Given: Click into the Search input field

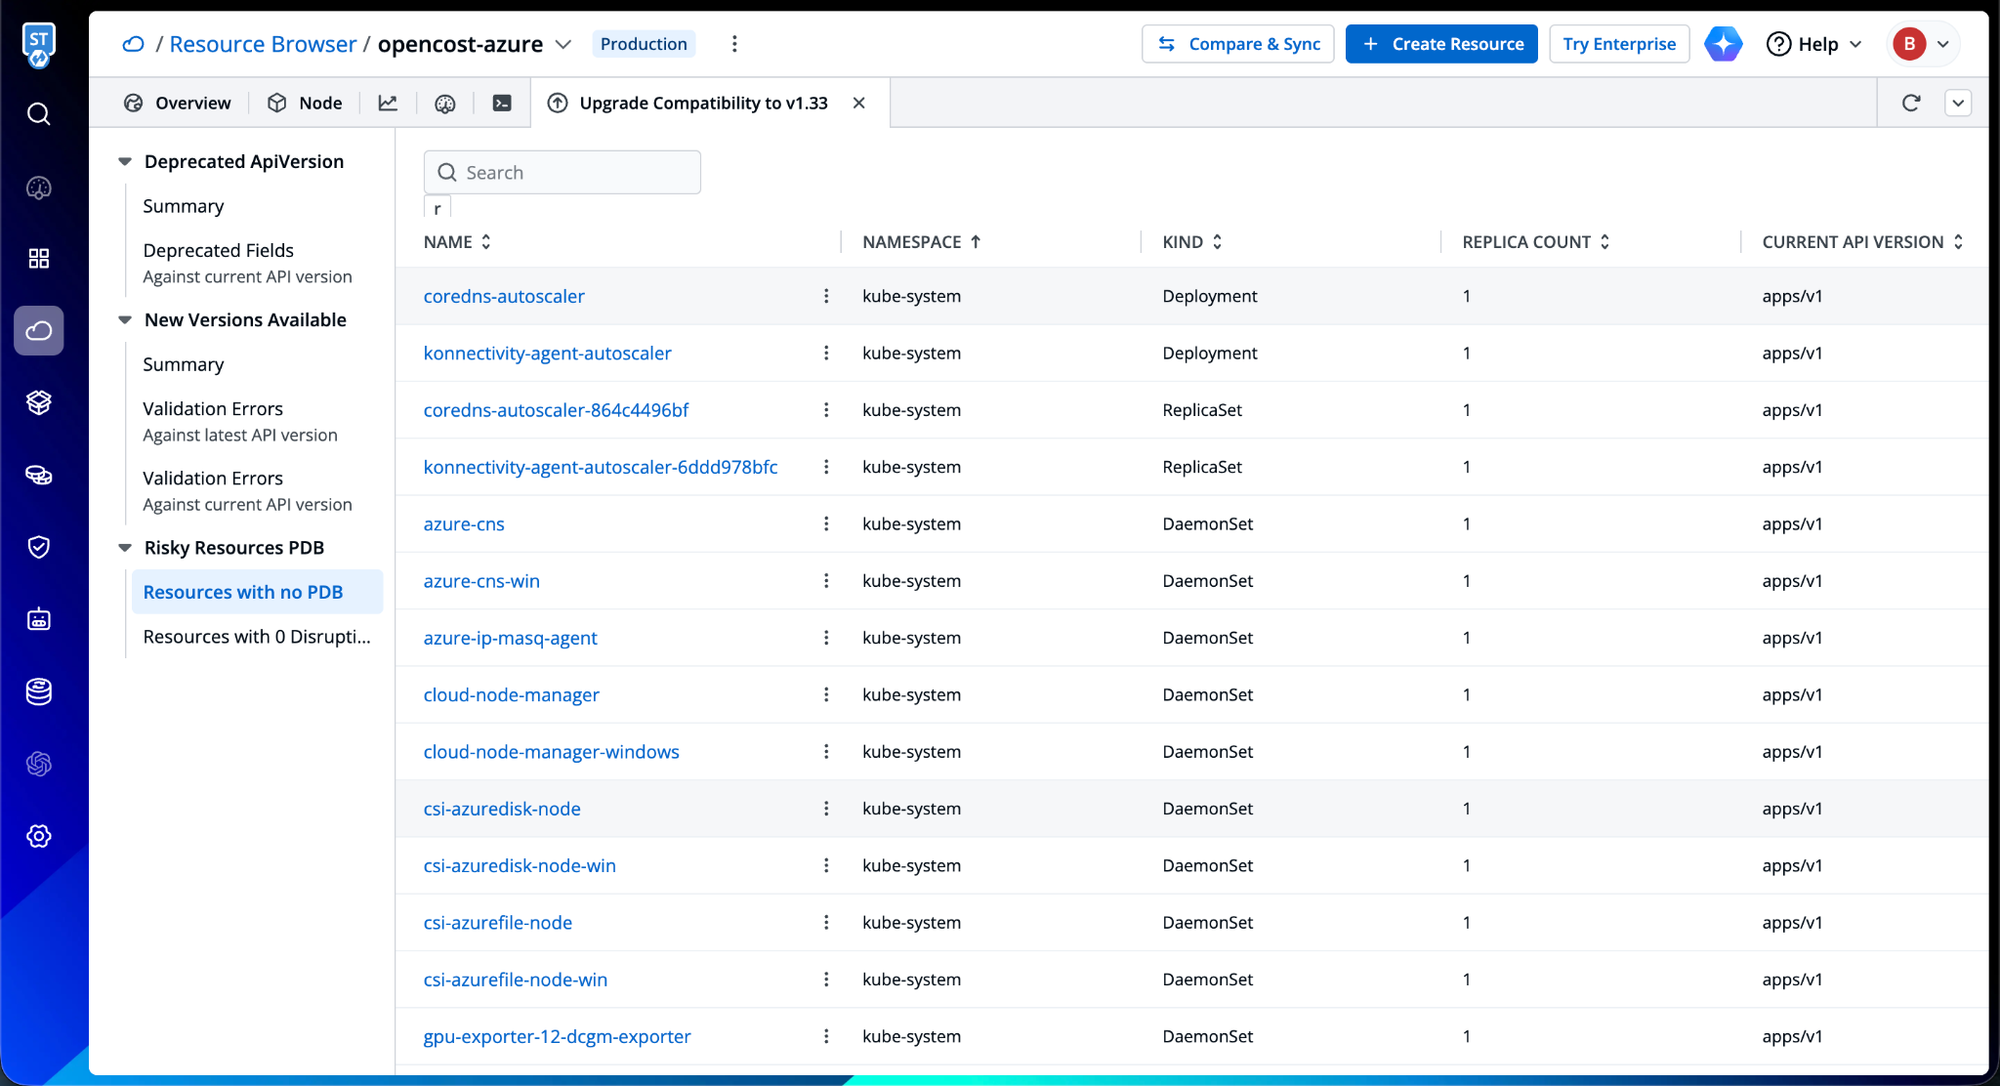Looking at the screenshot, I should pyautogui.click(x=575, y=173).
